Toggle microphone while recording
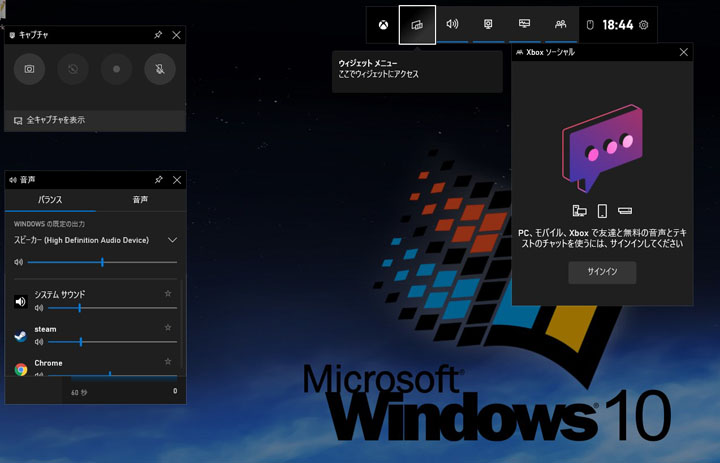720x463 pixels. click(160, 69)
